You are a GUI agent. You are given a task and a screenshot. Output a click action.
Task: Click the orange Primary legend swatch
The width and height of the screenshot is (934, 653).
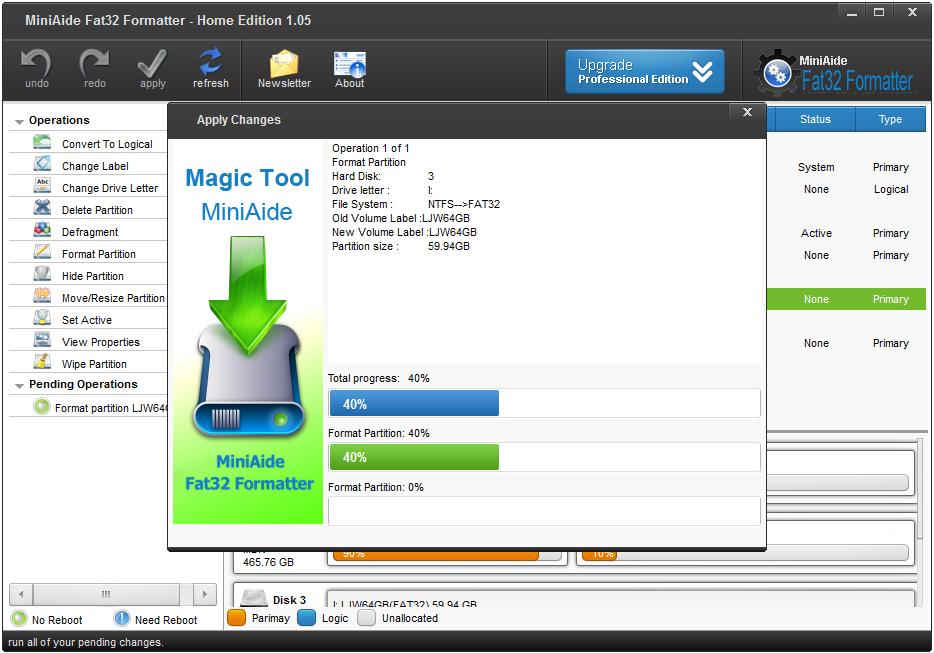[x=236, y=618]
